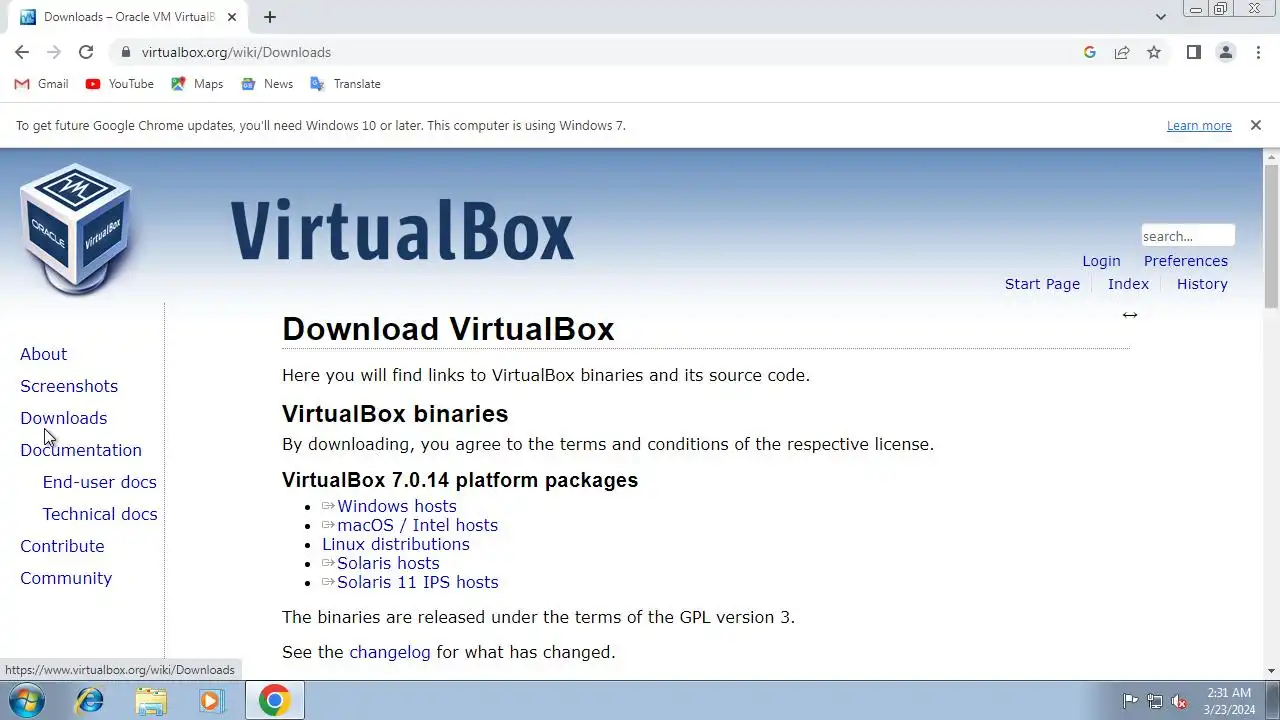The image size is (1280, 720).
Task: Click the muted volume tray icon
Action: [1180, 701]
